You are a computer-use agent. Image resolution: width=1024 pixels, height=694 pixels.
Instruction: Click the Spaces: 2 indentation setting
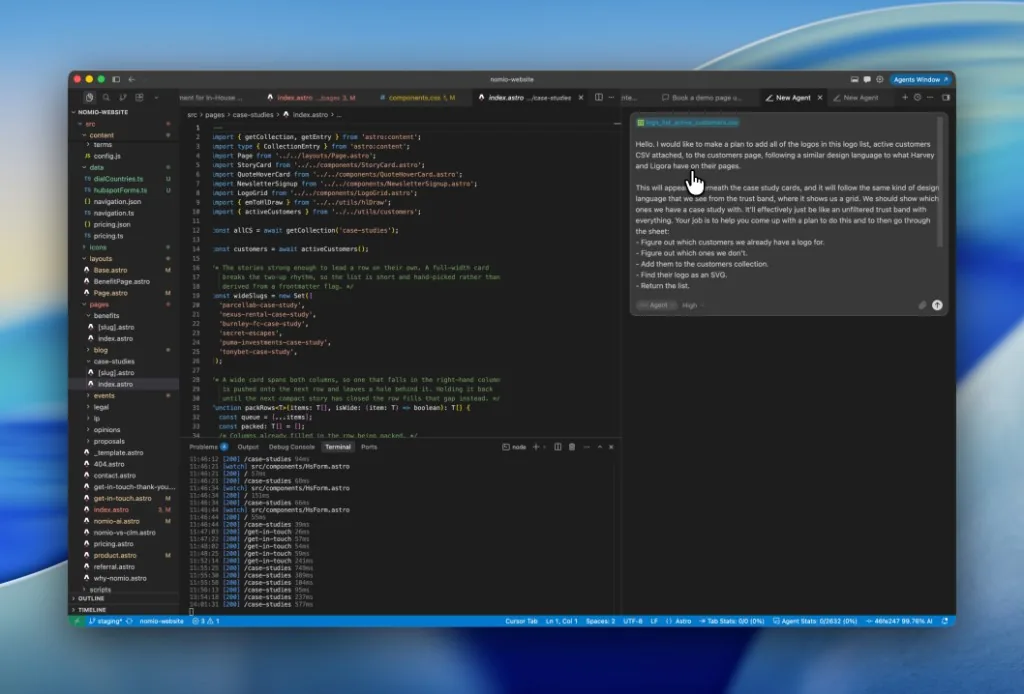click(600, 622)
